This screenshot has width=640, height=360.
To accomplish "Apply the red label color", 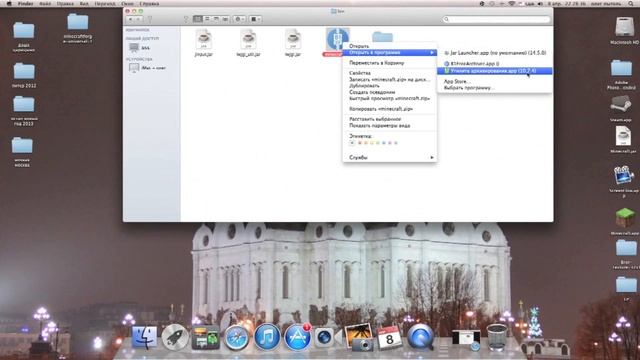I will (360, 143).
